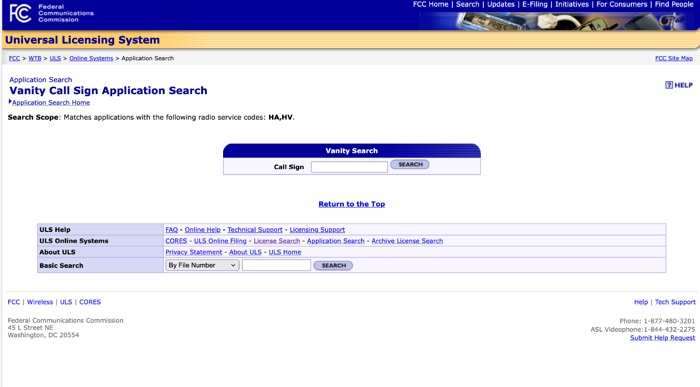Follow the WTB breadcrumb link

[x=35, y=58]
